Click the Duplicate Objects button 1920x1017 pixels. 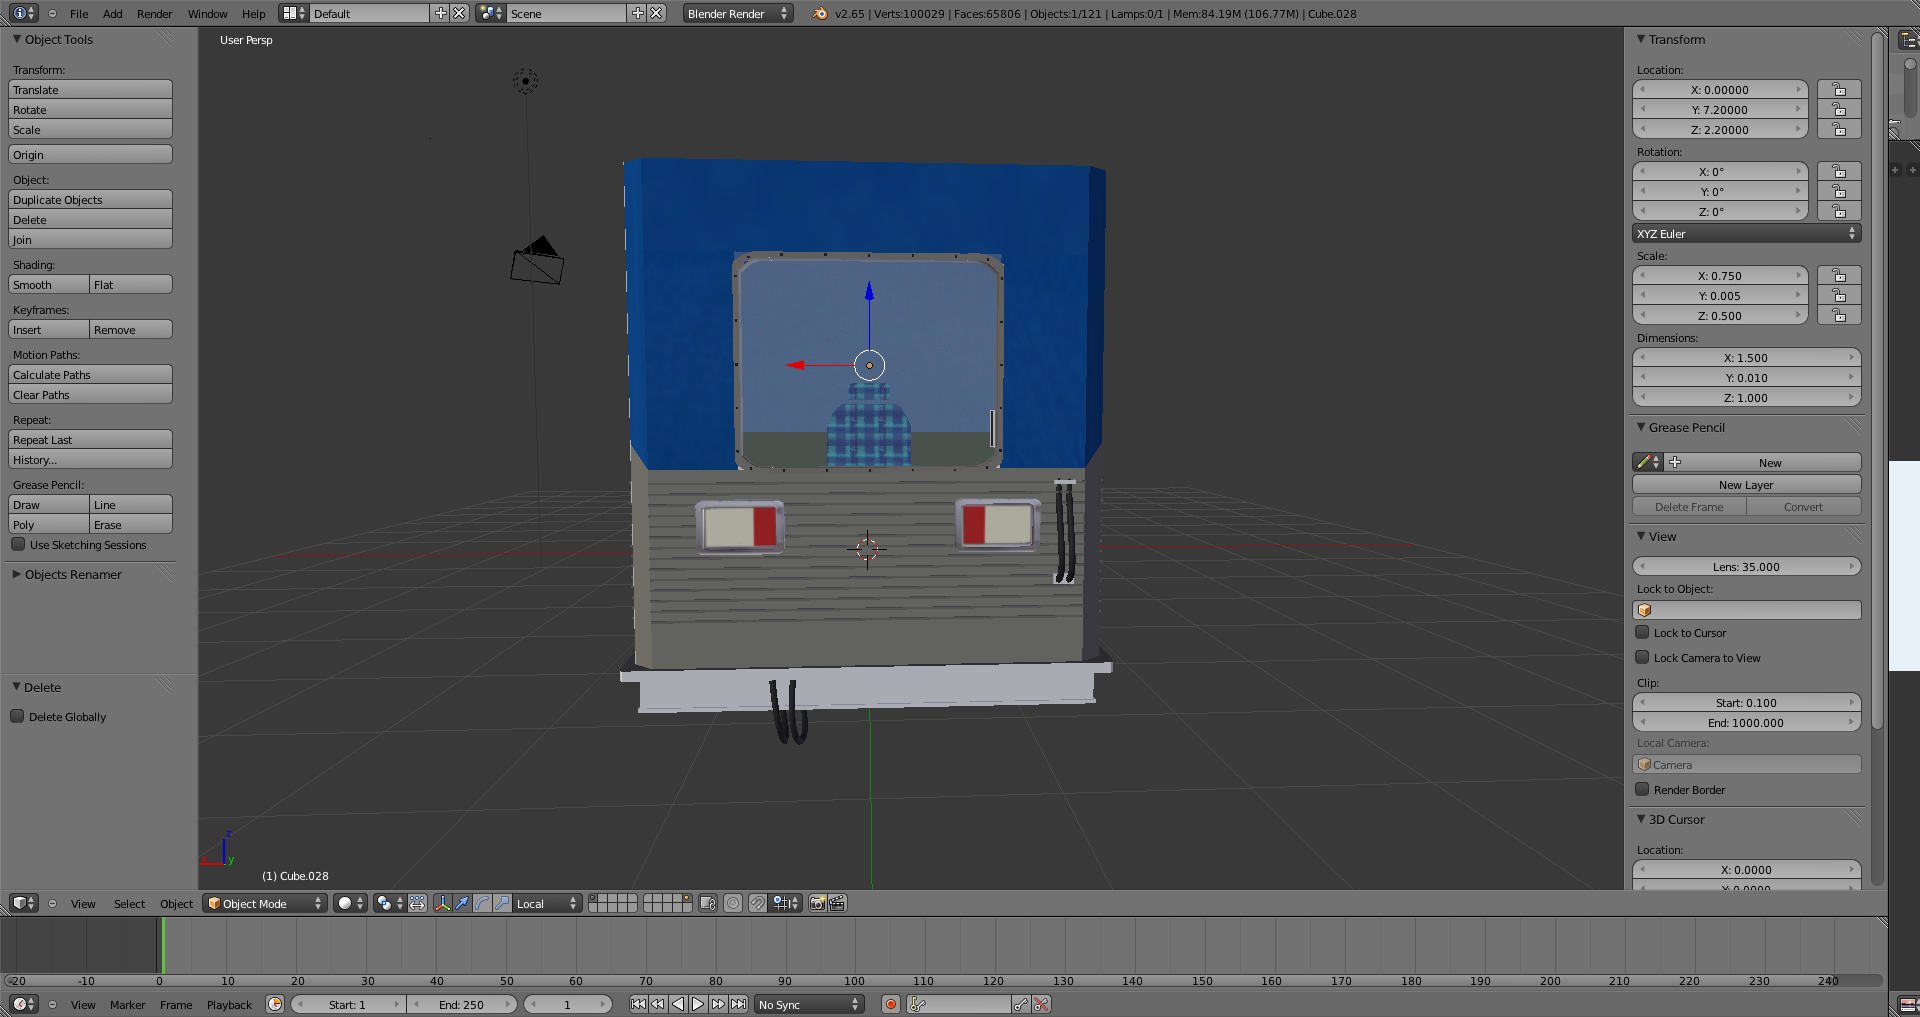[90, 200]
